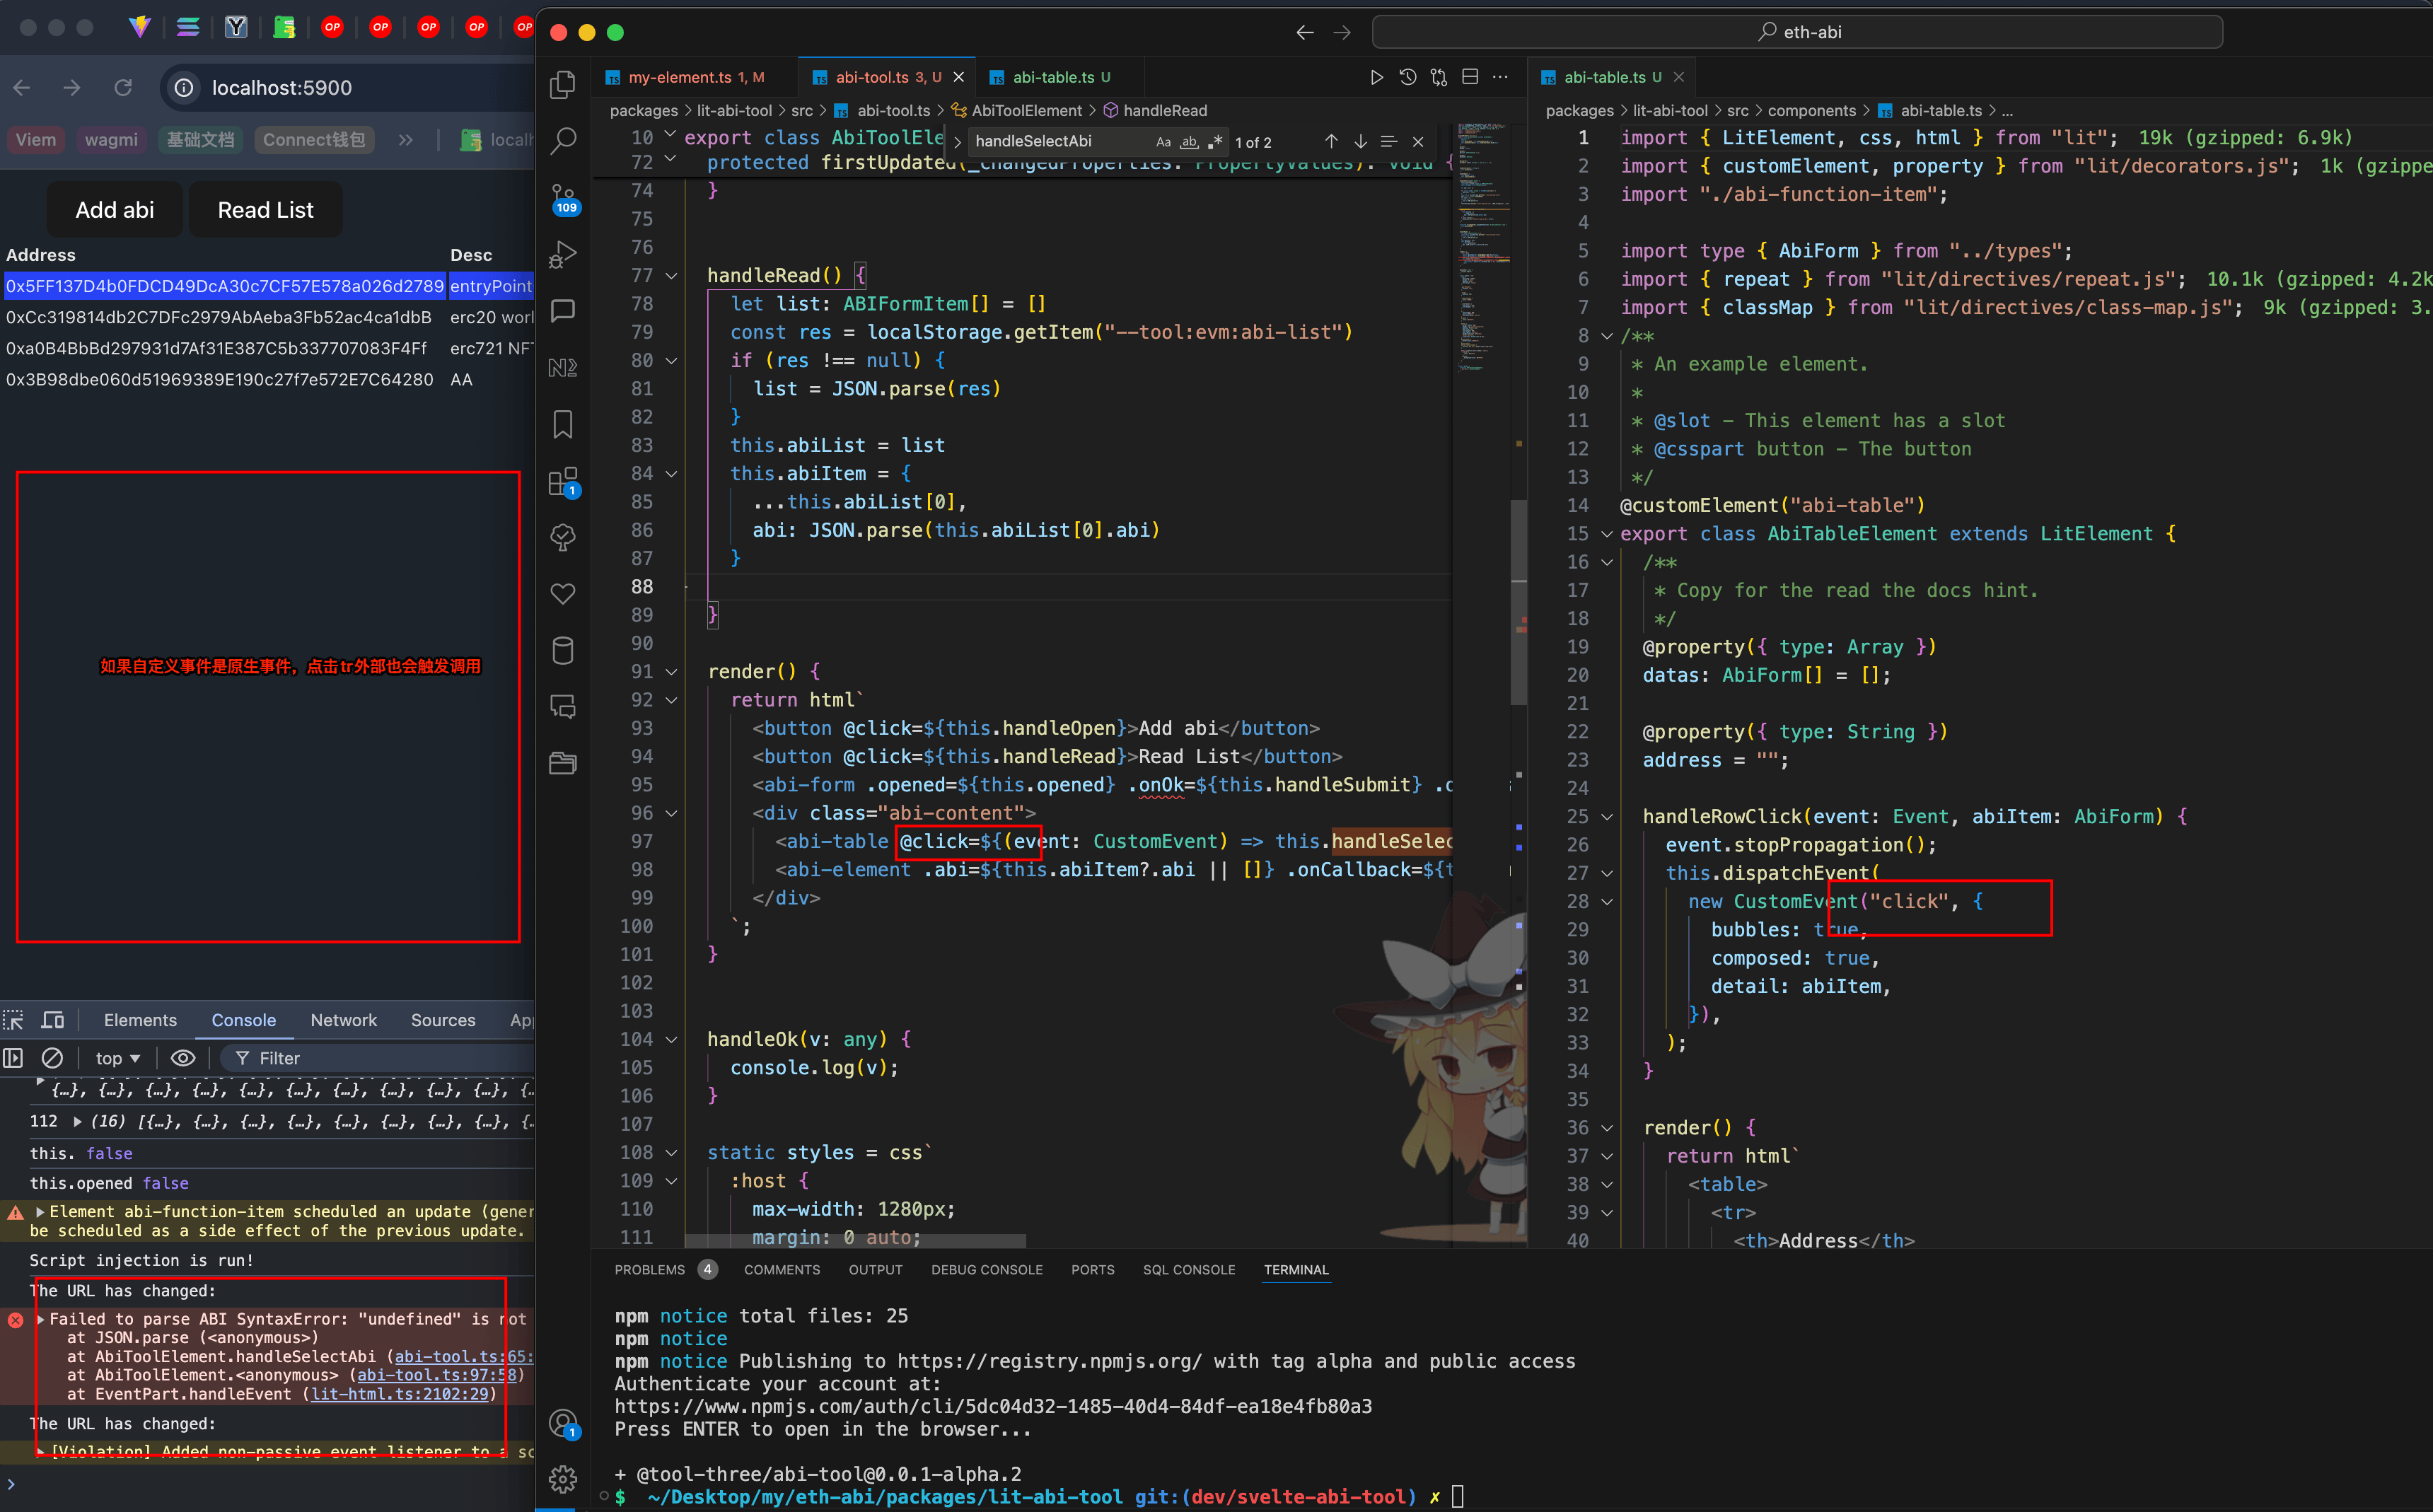Click the 'Read List' button on web page
Image resolution: width=2433 pixels, height=1512 pixels.
tap(265, 210)
